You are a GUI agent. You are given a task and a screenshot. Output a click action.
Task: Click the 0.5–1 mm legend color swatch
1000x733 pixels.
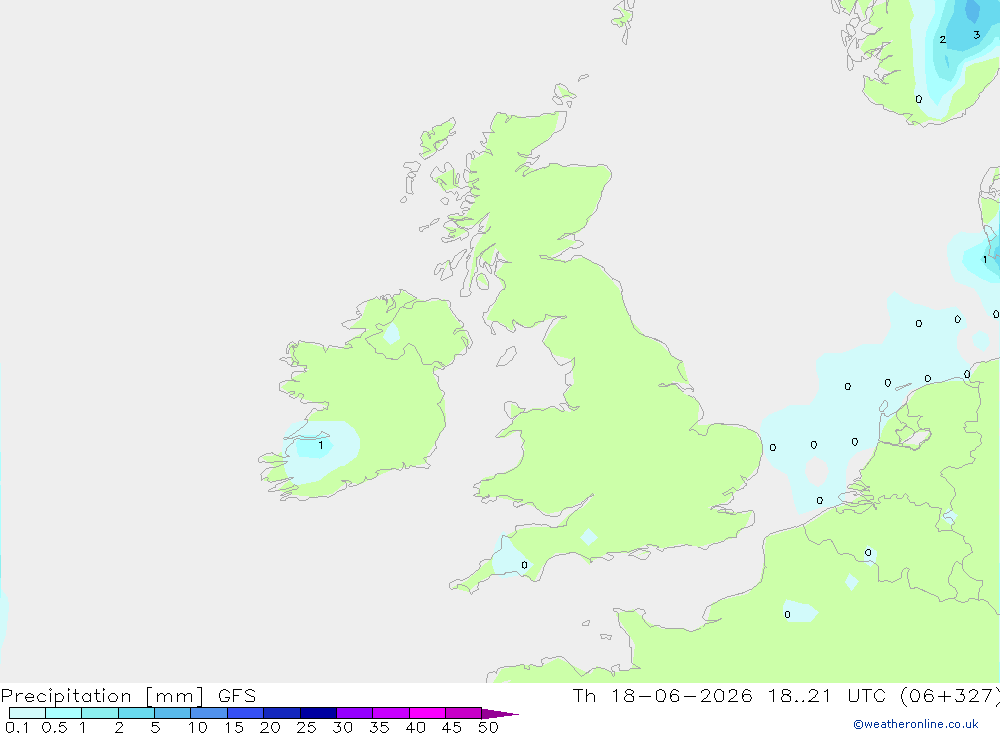(x=63, y=713)
